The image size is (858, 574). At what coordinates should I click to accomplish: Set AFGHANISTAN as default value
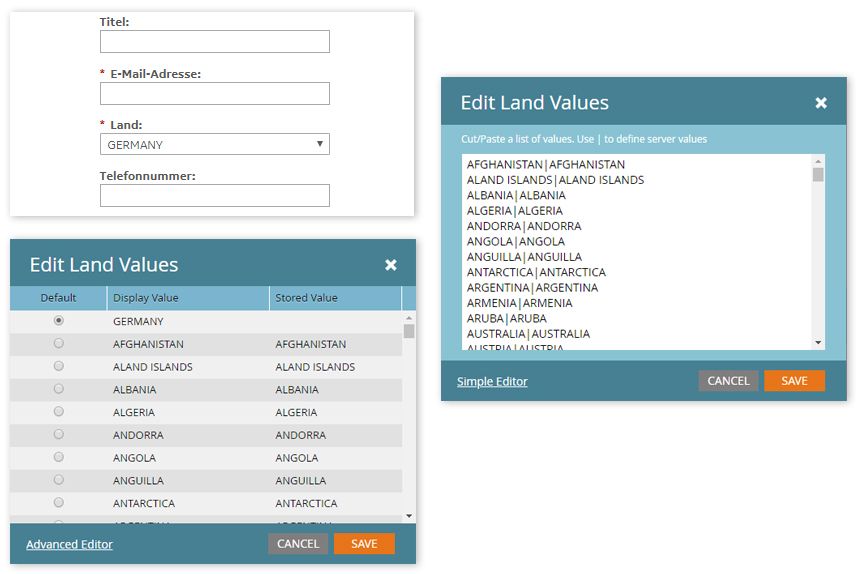(x=59, y=343)
